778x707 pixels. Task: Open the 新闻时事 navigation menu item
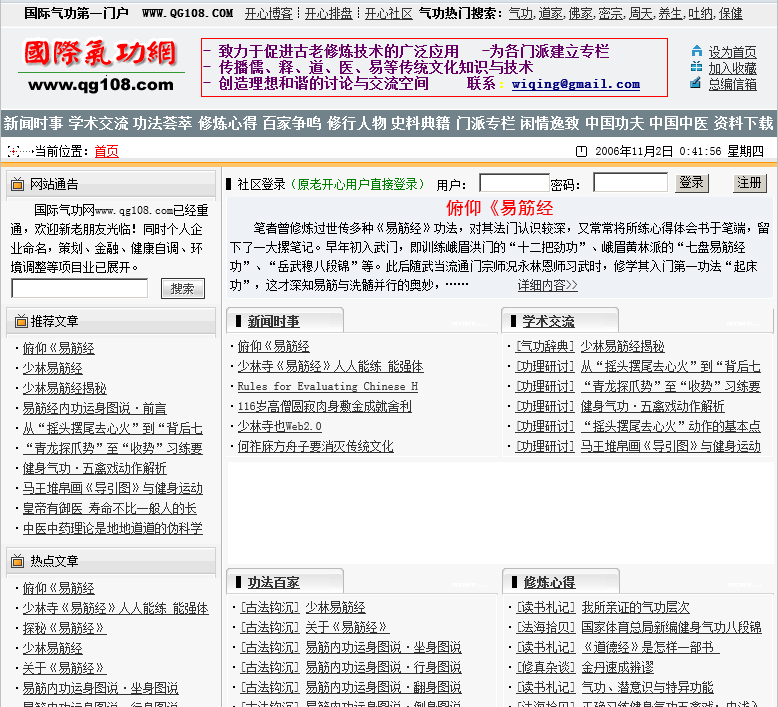(33, 124)
